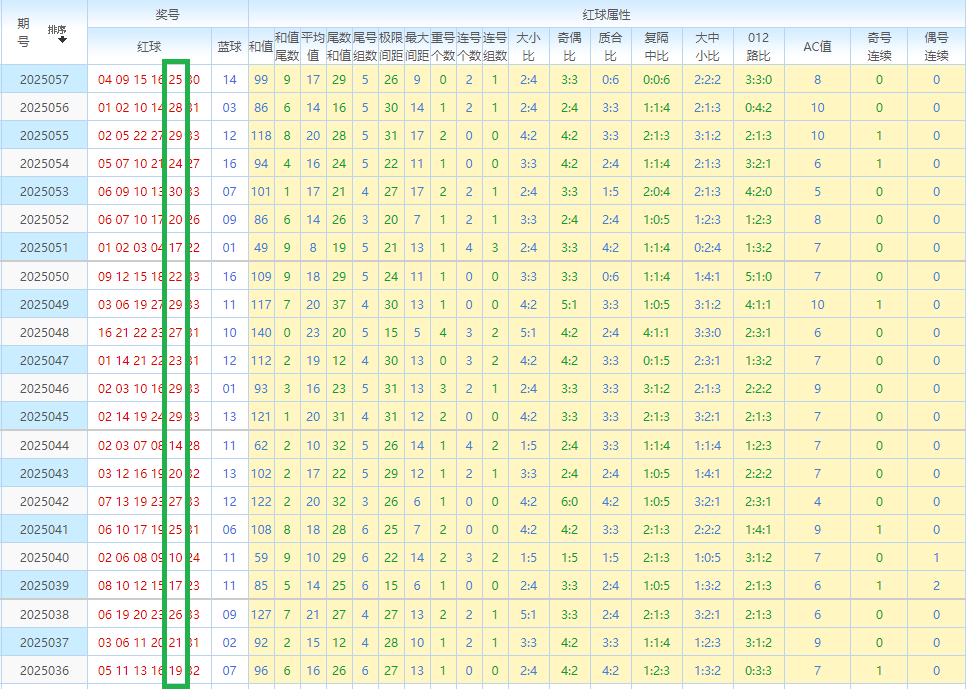Click the 连号组数 column header
Image resolution: width=967 pixels, height=689 pixels.
(x=495, y=46)
